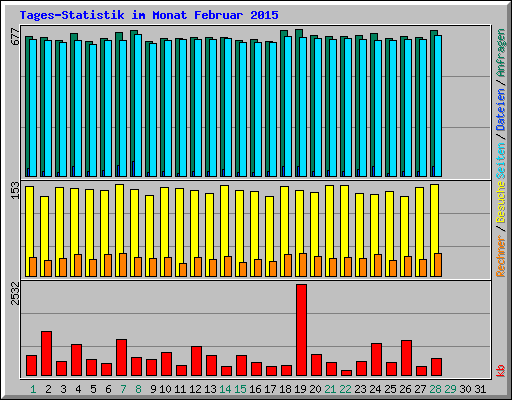
Task: Click the green 'Anfragen' legend label
Action: click(x=501, y=53)
